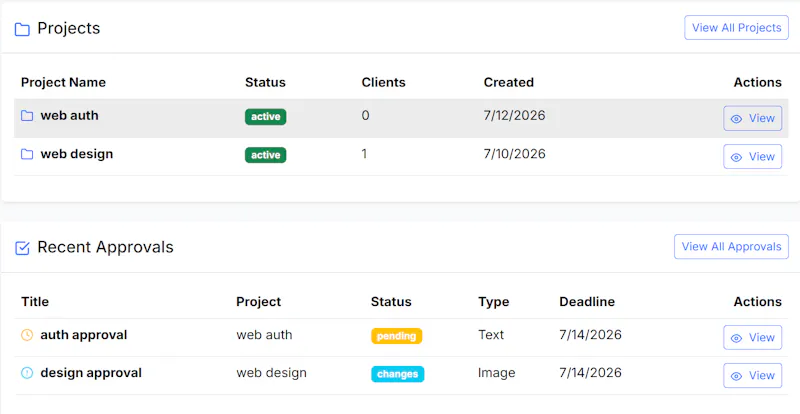Click web auth in approvals Project column
Screen dimensions: 800x414
pyautogui.click(x=264, y=335)
